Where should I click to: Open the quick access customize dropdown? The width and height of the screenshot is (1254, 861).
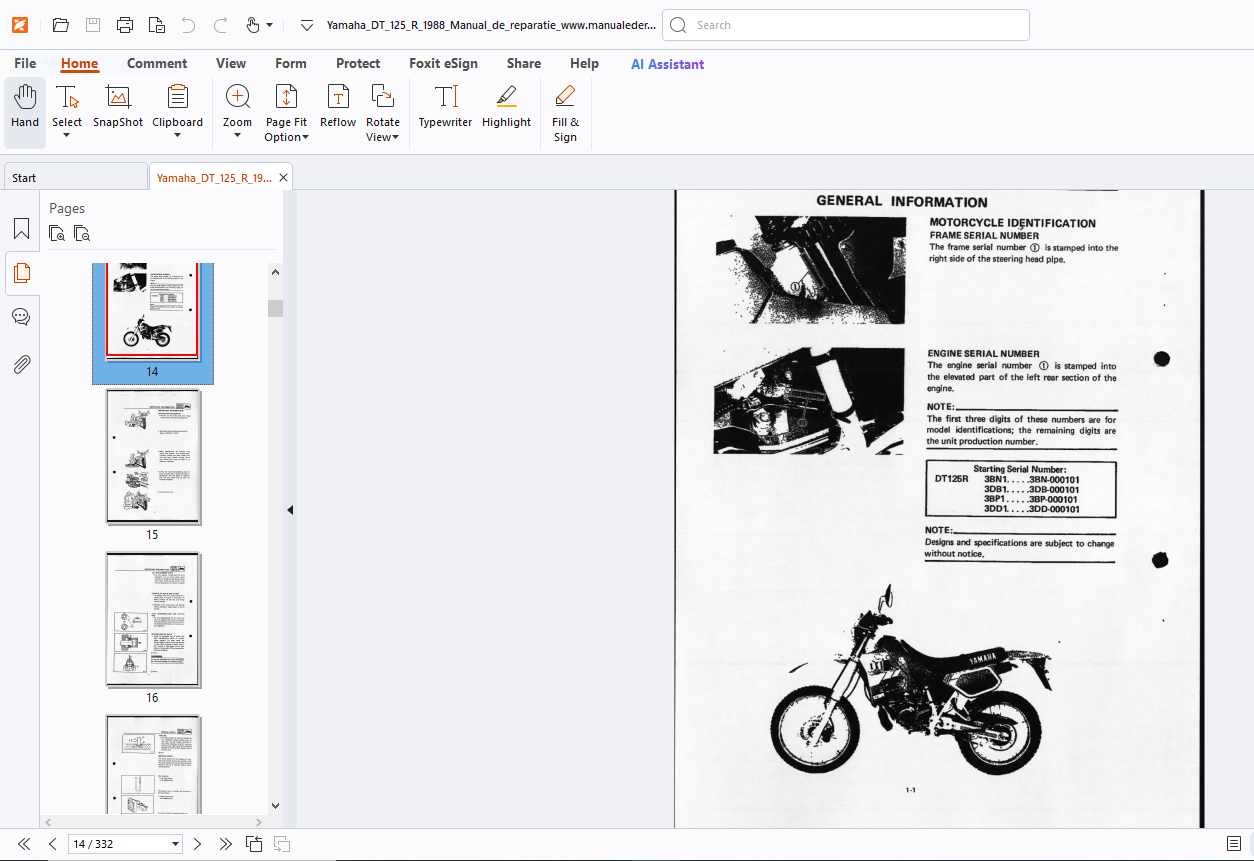307,25
